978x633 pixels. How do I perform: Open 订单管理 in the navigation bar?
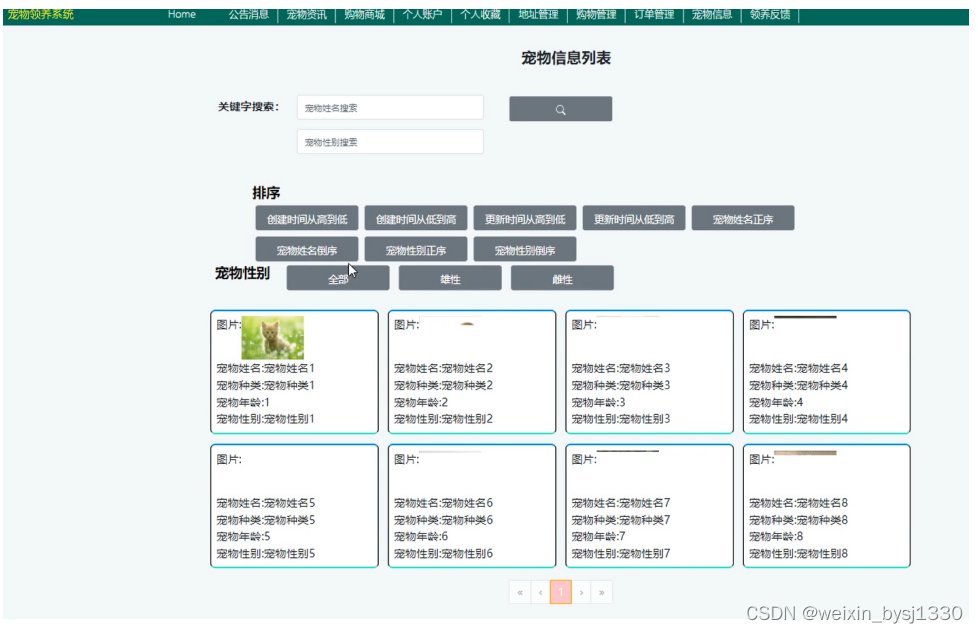[654, 14]
